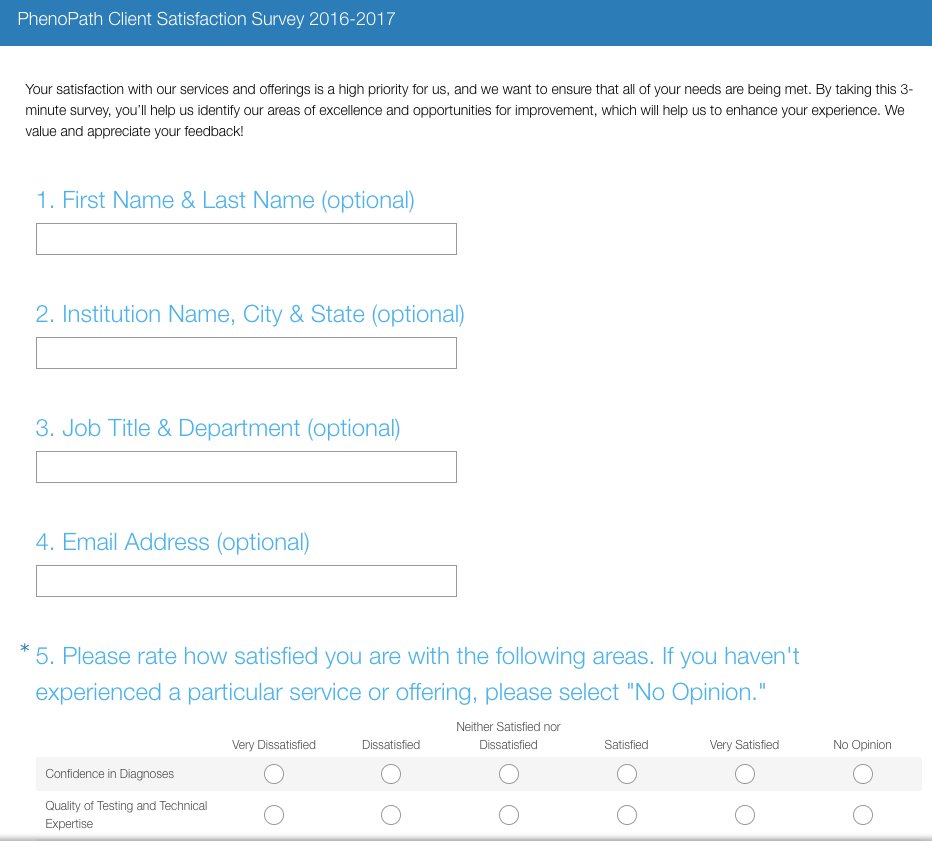Select Very Dissatisfied for Confidence in Diagnoses
This screenshot has width=932, height=841.
tap(274, 774)
